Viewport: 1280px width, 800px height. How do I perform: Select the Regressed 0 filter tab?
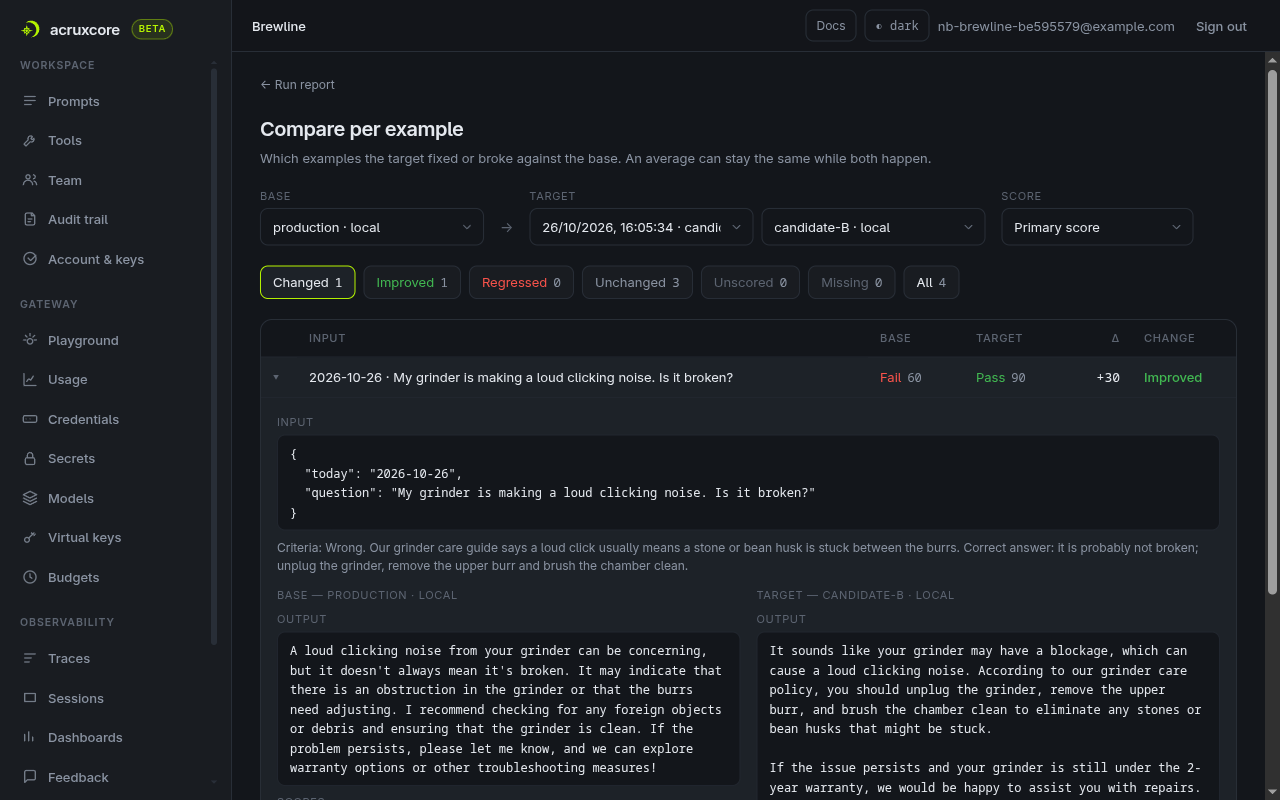coord(521,283)
